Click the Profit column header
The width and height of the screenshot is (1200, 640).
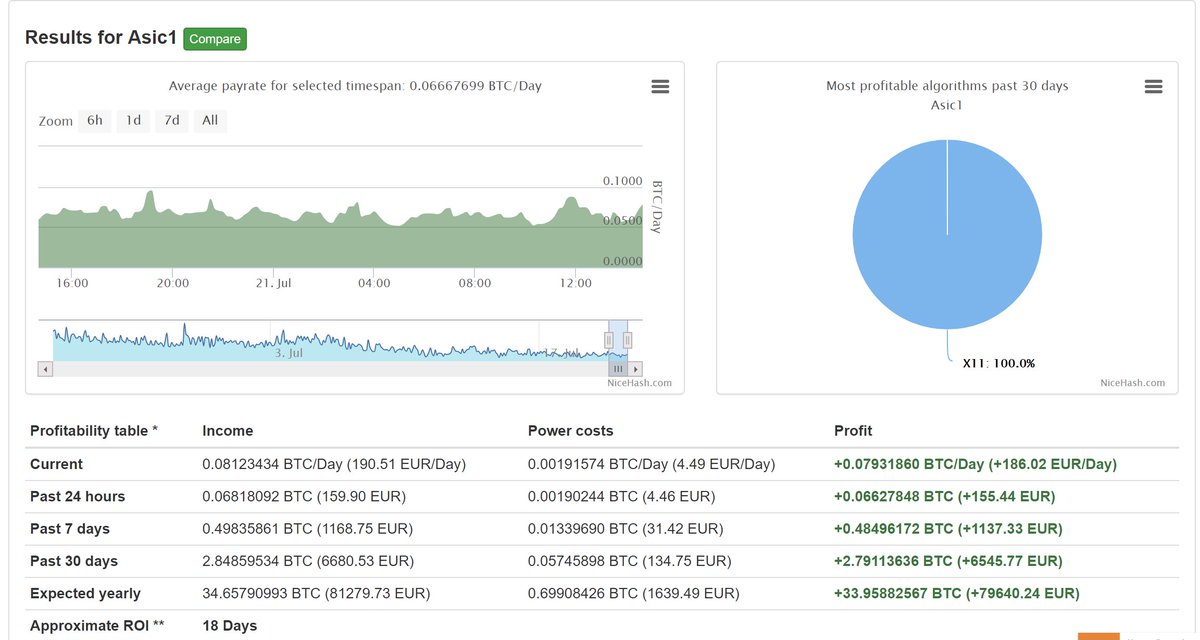click(x=853, y=431)
